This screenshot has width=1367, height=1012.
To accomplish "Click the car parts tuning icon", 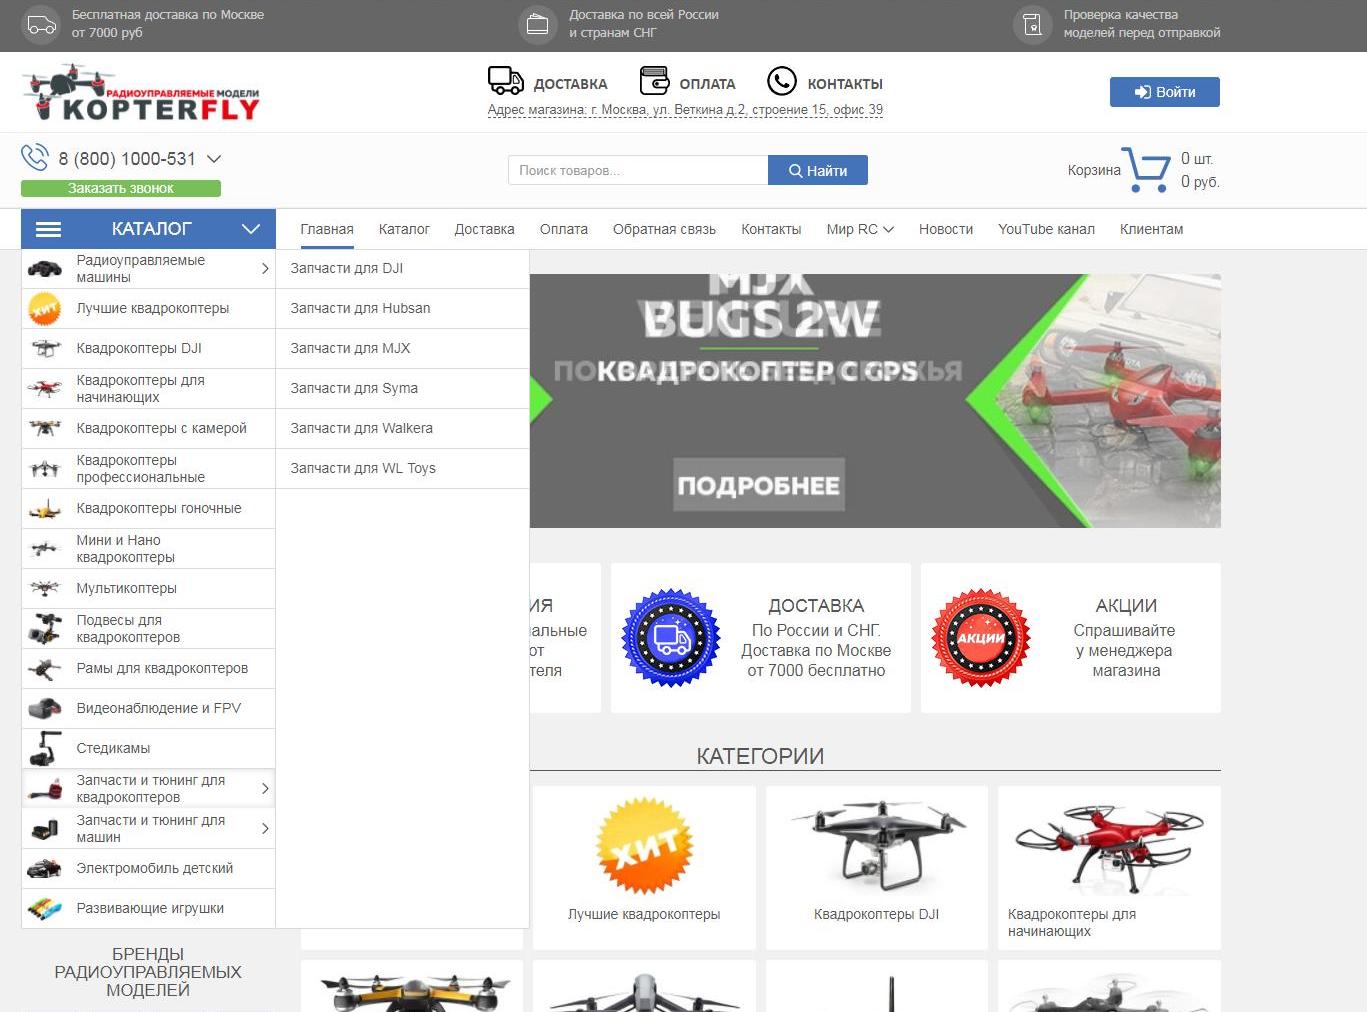I will coord(45,829).
